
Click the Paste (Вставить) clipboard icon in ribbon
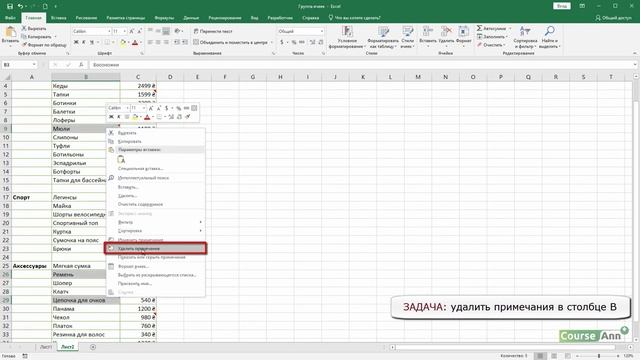pyautogui.click(x=10, y=32)
